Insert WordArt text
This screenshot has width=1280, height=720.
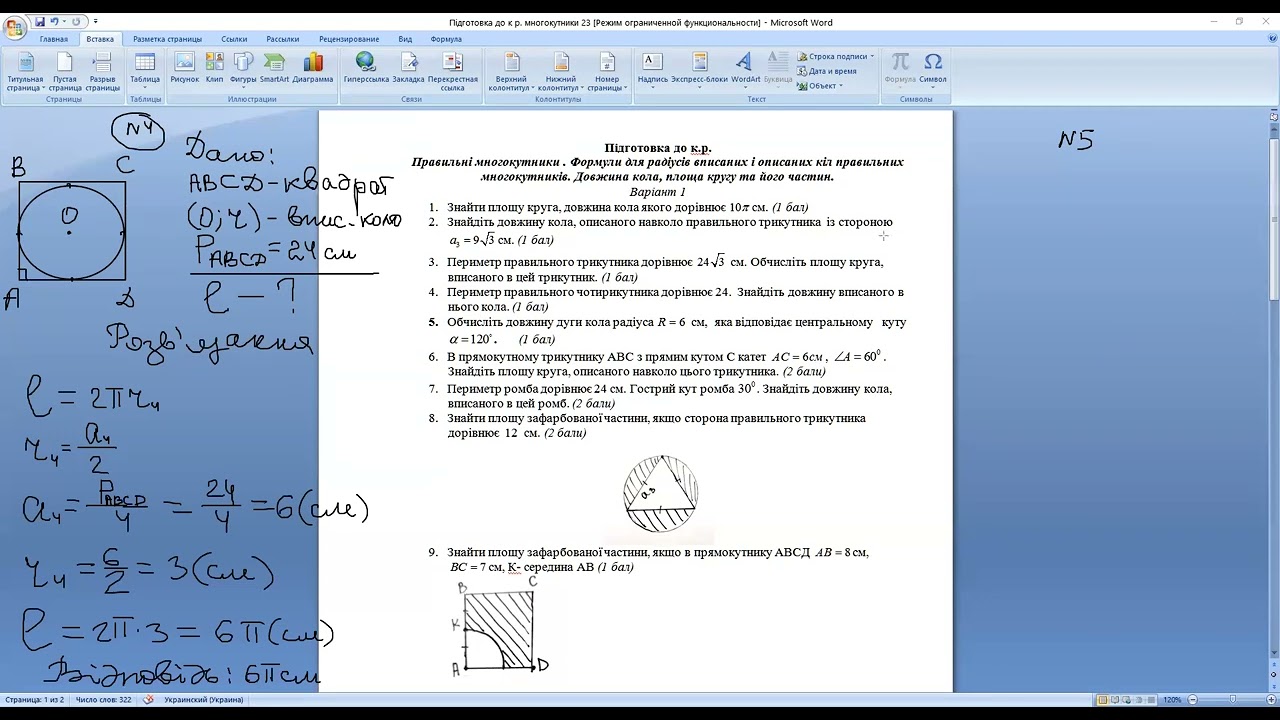coord(745,68)
